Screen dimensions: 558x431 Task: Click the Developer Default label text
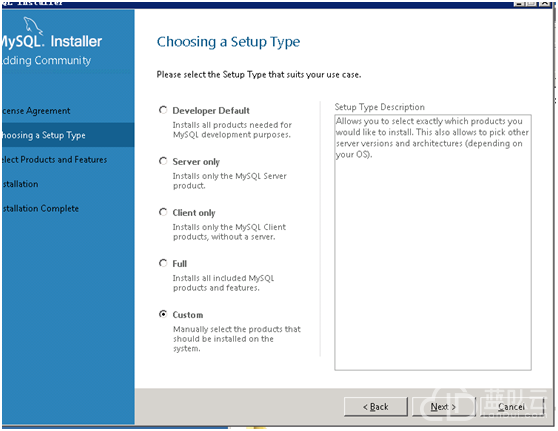click(211, 111)
